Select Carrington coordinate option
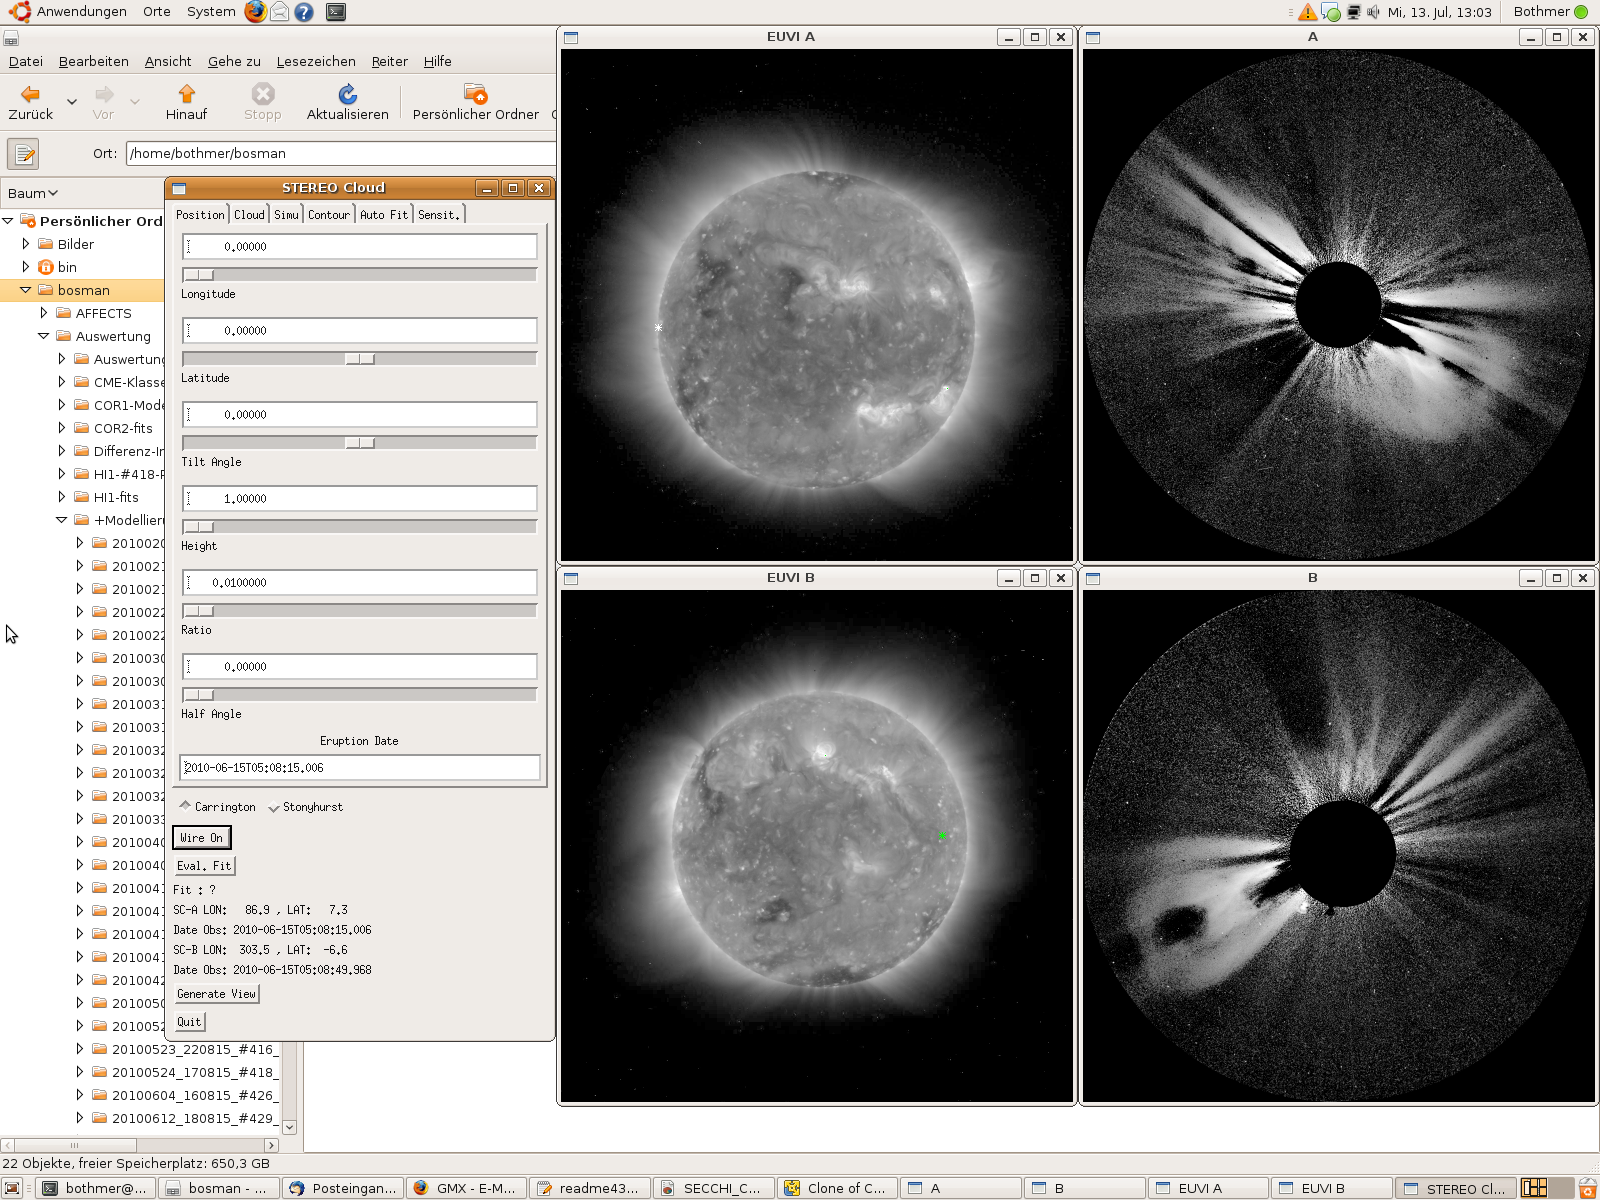Image resolution: width=1600 pixels, height=1200 pixels. tap(217, 807)
